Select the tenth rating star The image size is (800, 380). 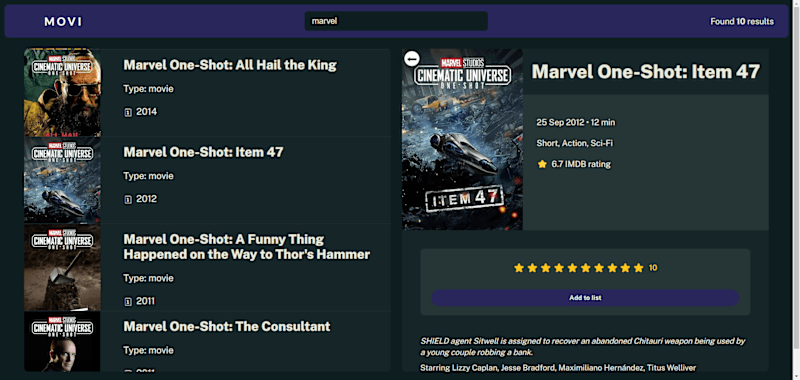639,268
